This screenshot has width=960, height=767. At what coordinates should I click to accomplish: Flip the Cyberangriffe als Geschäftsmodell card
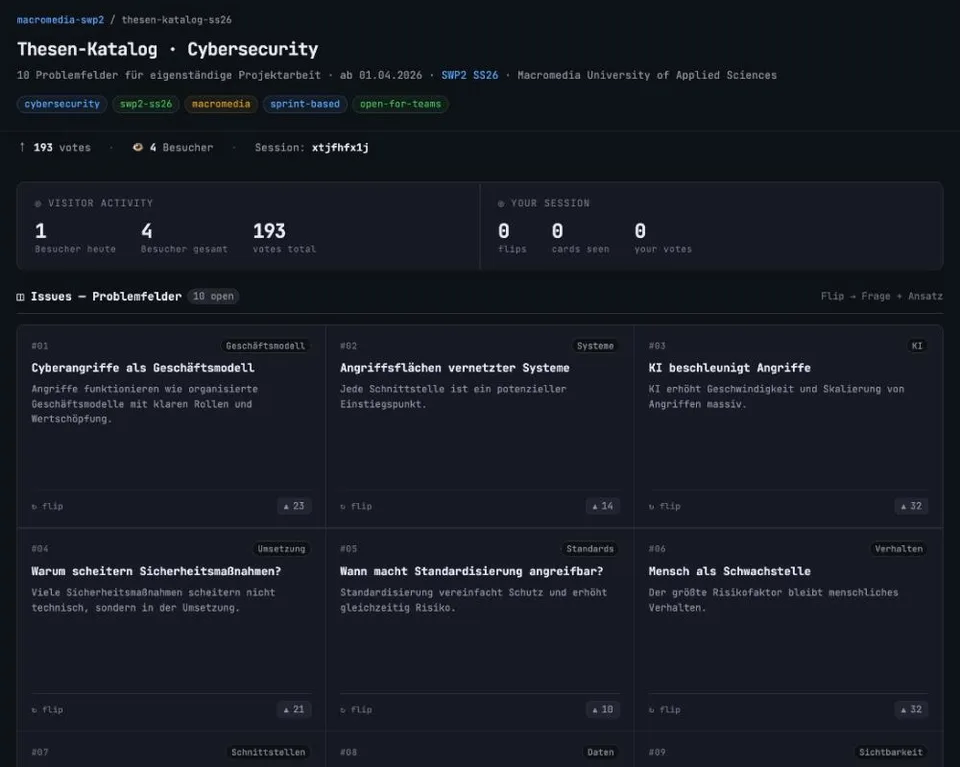(47, 506)
